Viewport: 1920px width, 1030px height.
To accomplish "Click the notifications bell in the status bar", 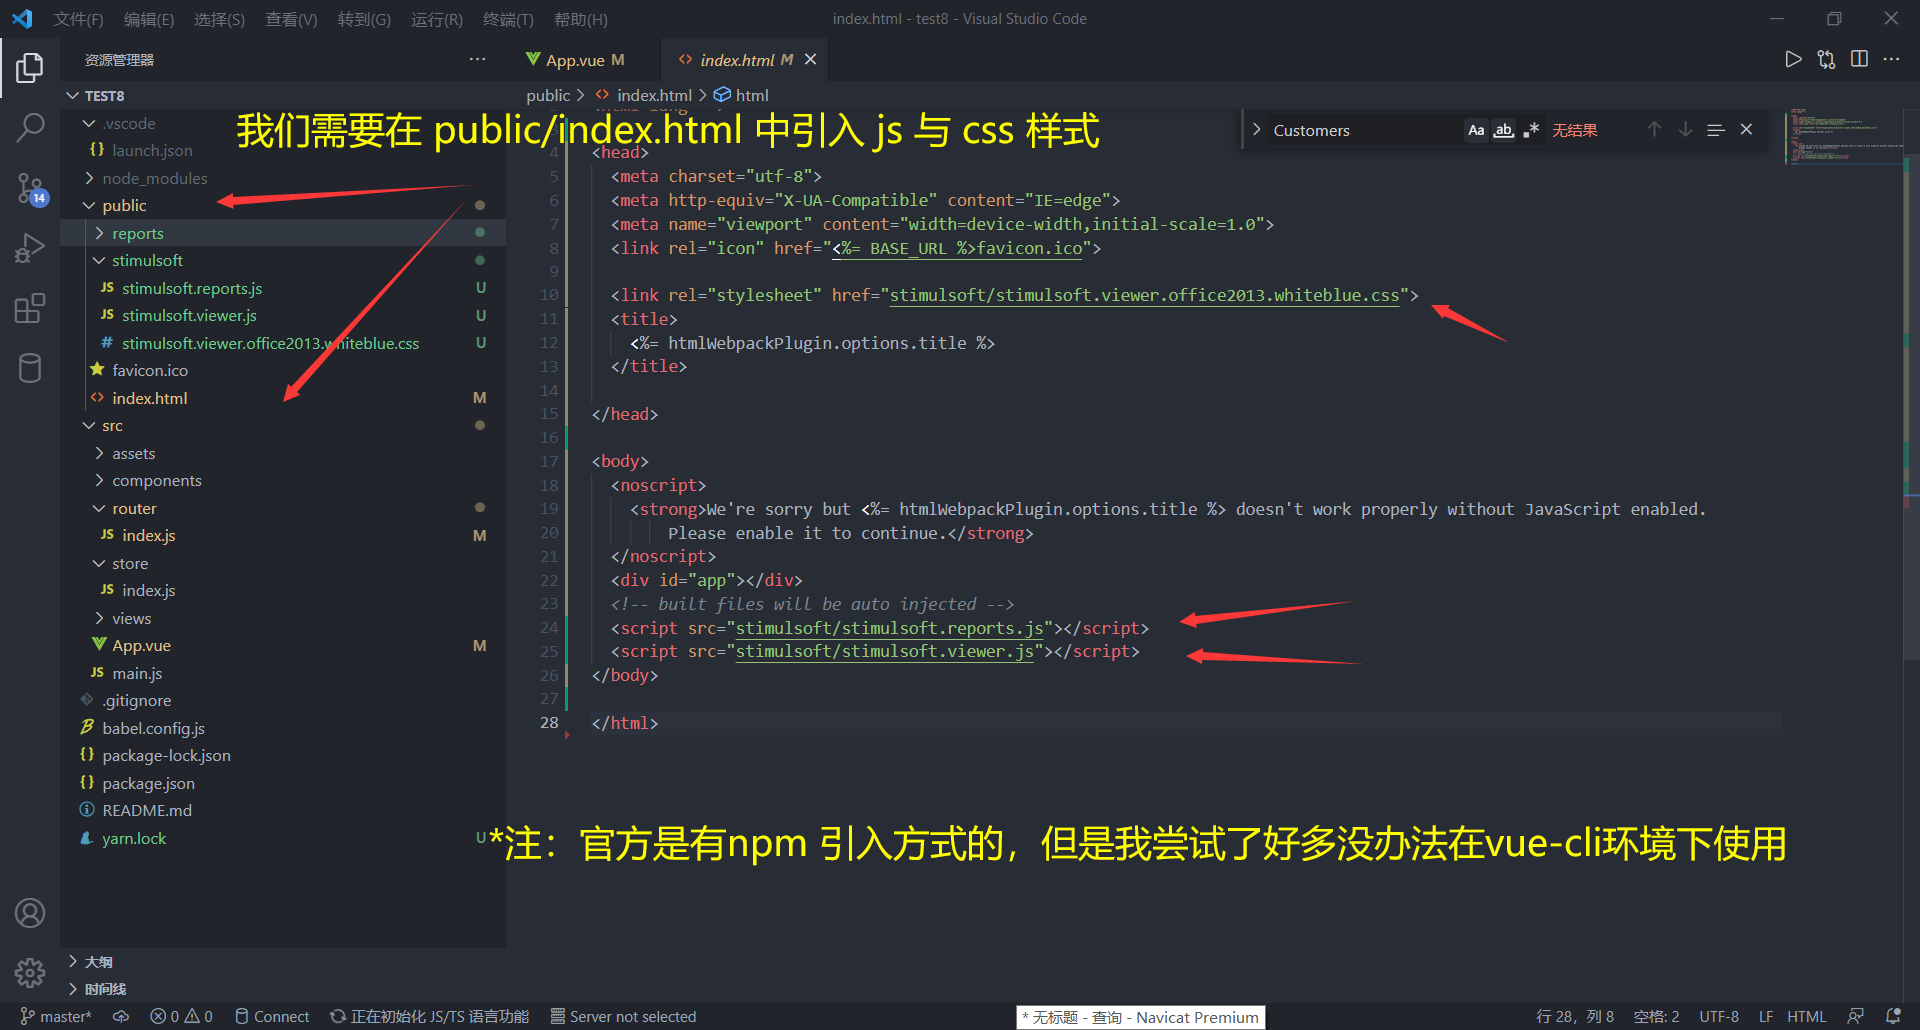I will (x=1893, y=1016).
